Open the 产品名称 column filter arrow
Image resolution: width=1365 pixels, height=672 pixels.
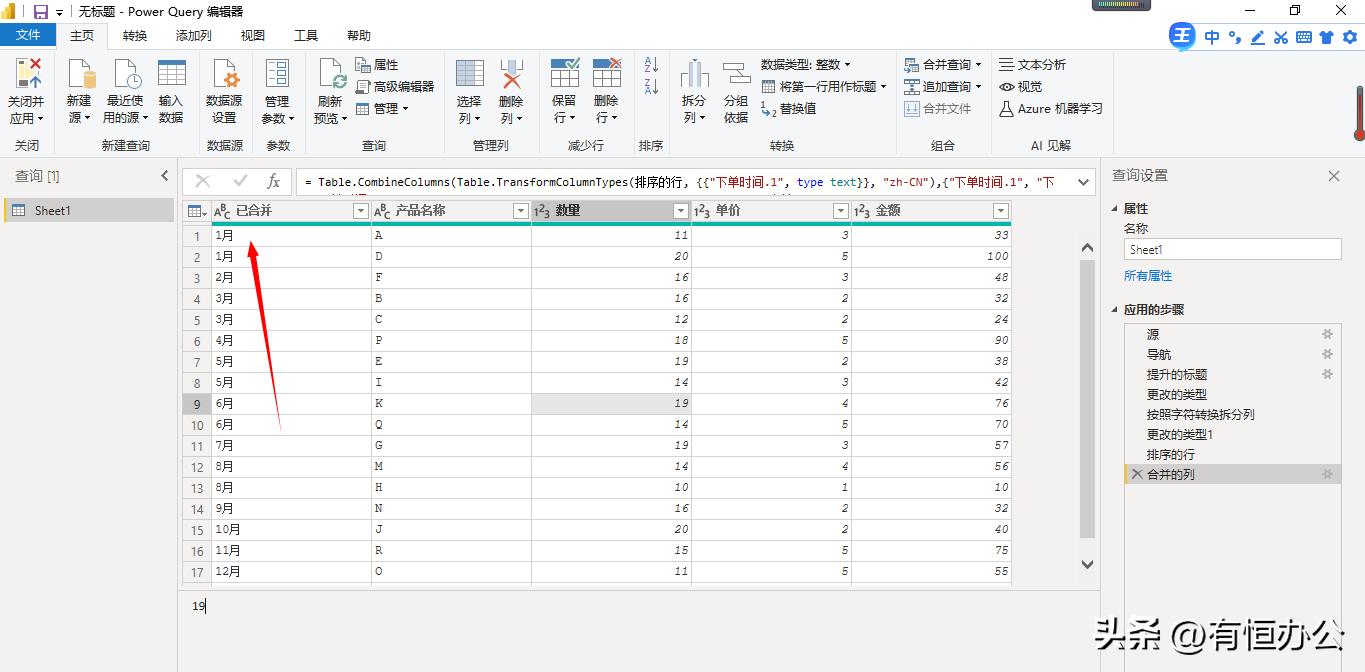[x=521, y=211]
